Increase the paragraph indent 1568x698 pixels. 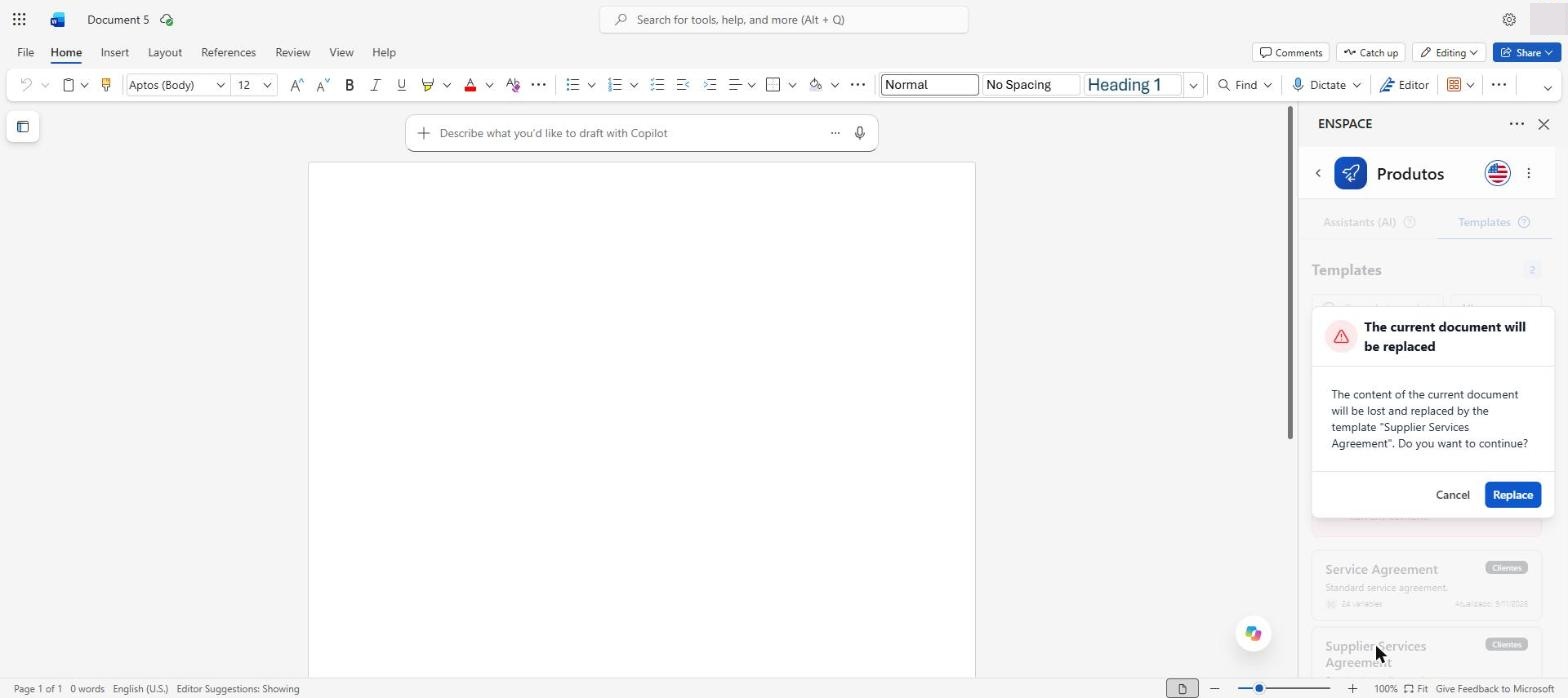(710, 85)
